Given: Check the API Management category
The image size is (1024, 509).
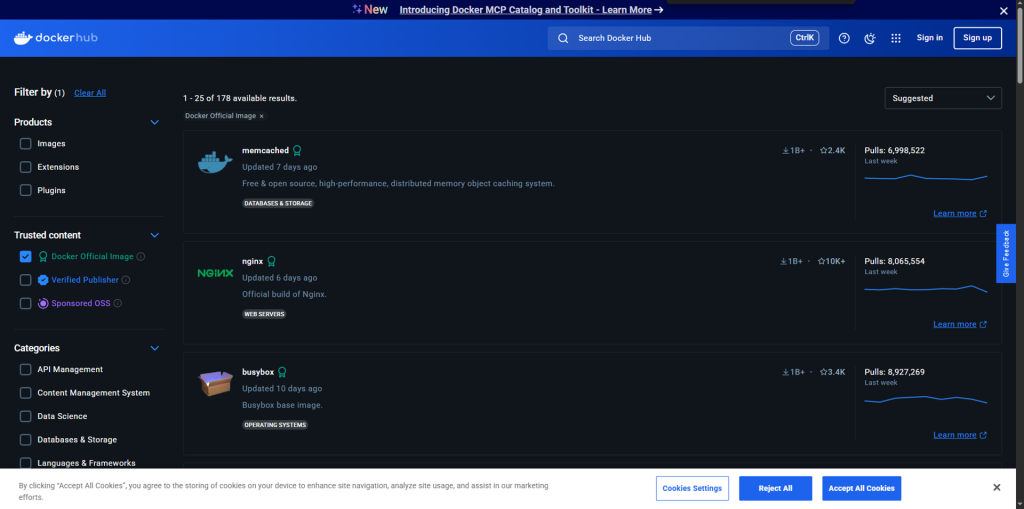Looking at the screenshot, I should (25, 370).
